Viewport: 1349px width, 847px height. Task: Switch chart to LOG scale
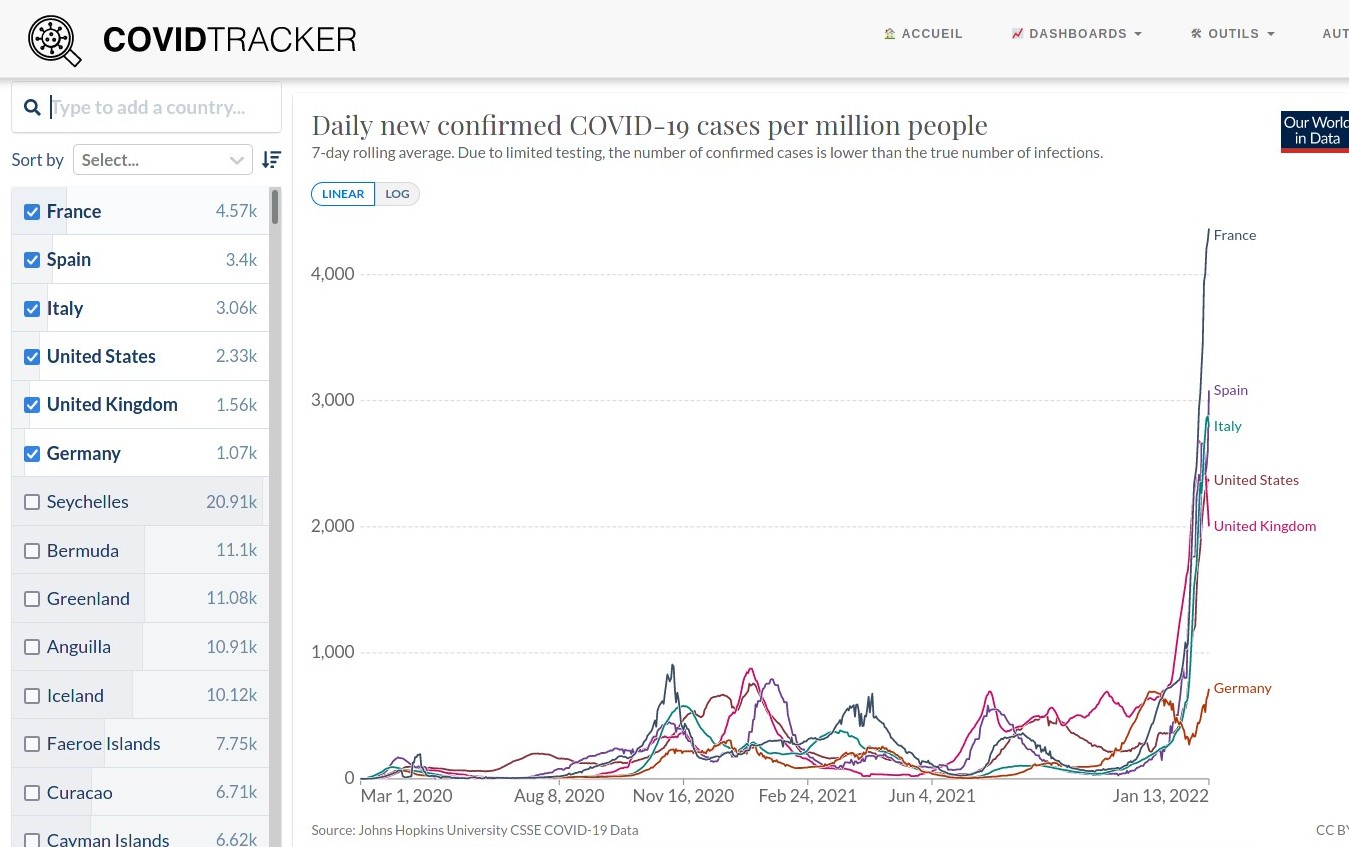[397, 194]
